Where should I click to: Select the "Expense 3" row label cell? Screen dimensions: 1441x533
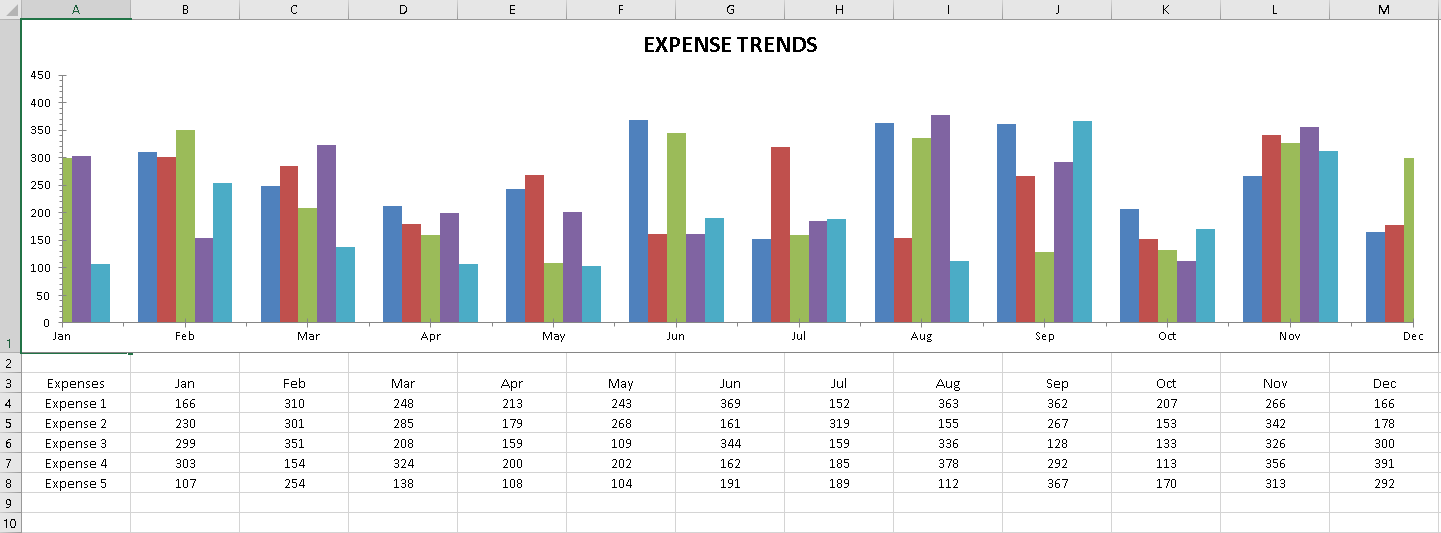pyautogui.click(x=76, y=443)
